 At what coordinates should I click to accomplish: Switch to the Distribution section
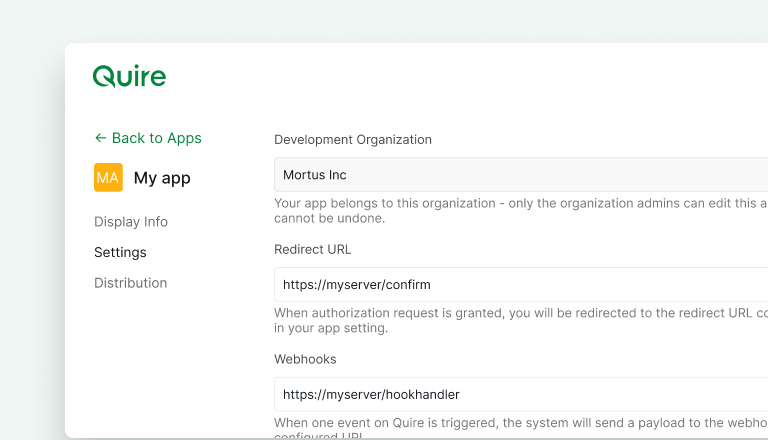coord(131,283)
